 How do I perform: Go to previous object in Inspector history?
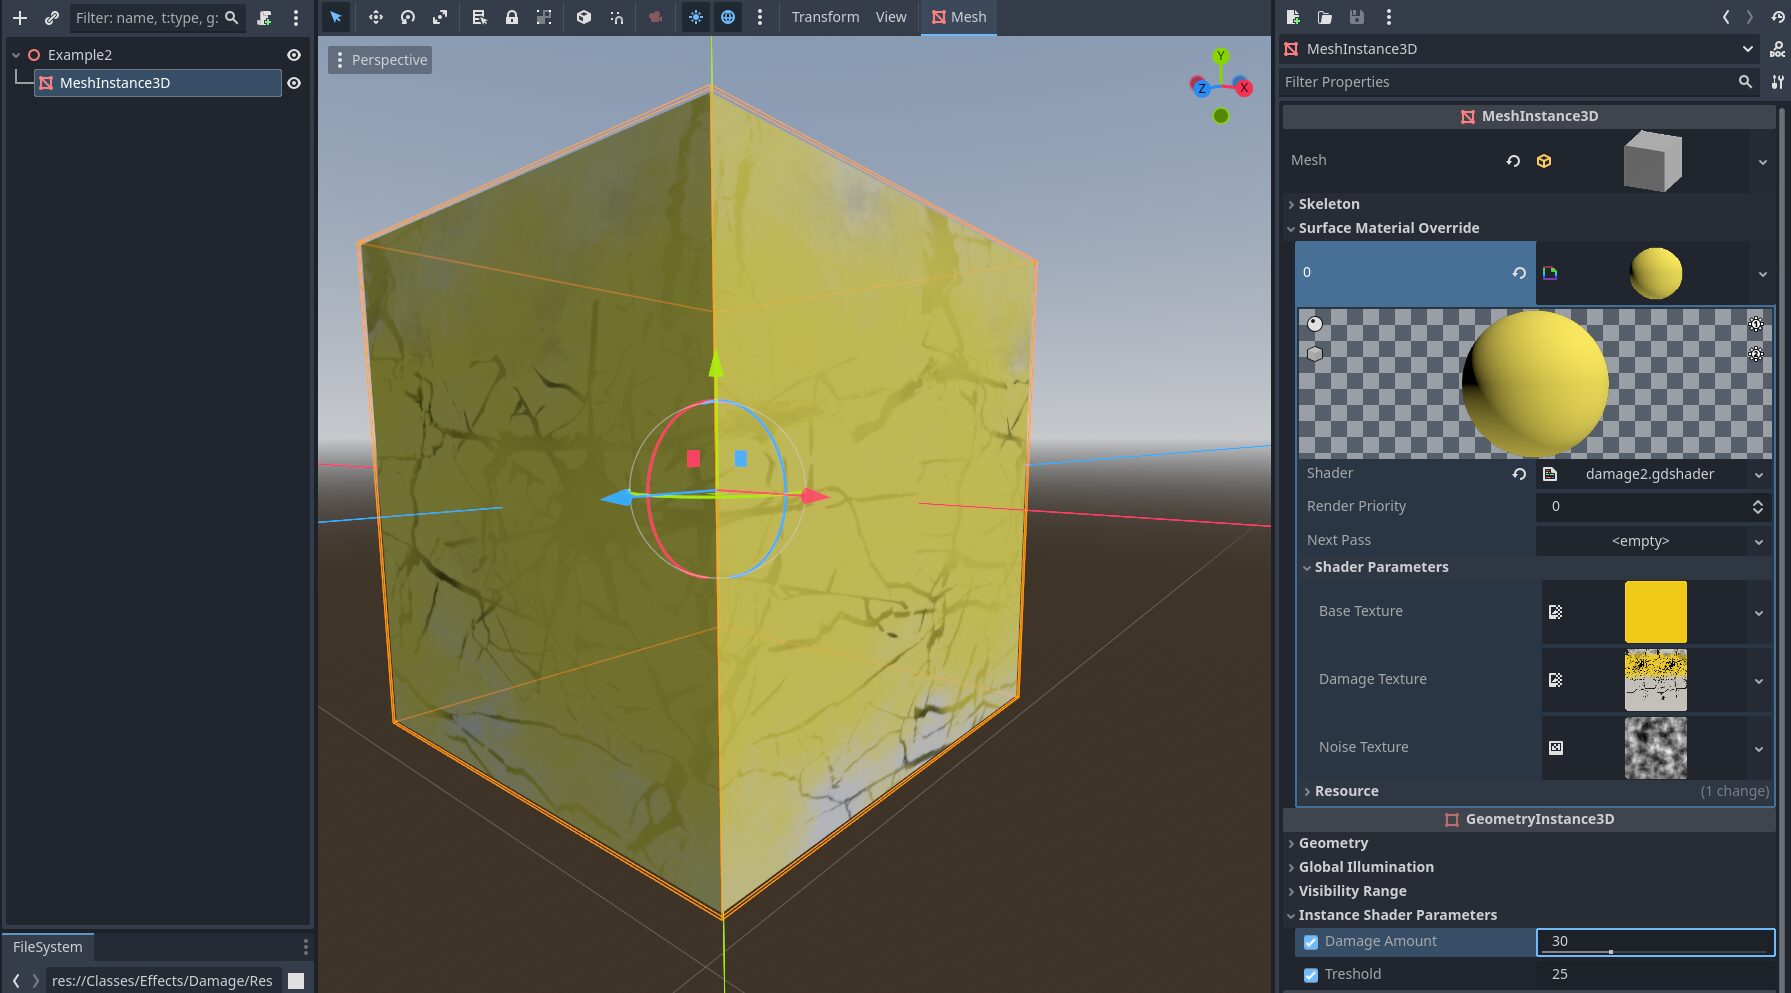coord(1726,17)
